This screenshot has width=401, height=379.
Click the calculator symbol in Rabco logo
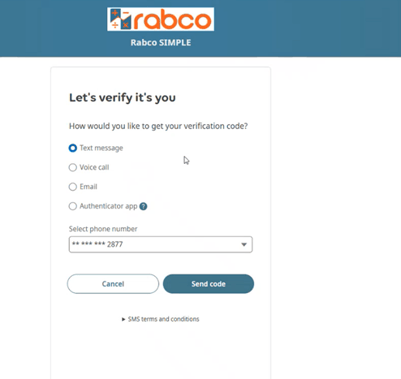pyautogui.click(x=120, y=19)
